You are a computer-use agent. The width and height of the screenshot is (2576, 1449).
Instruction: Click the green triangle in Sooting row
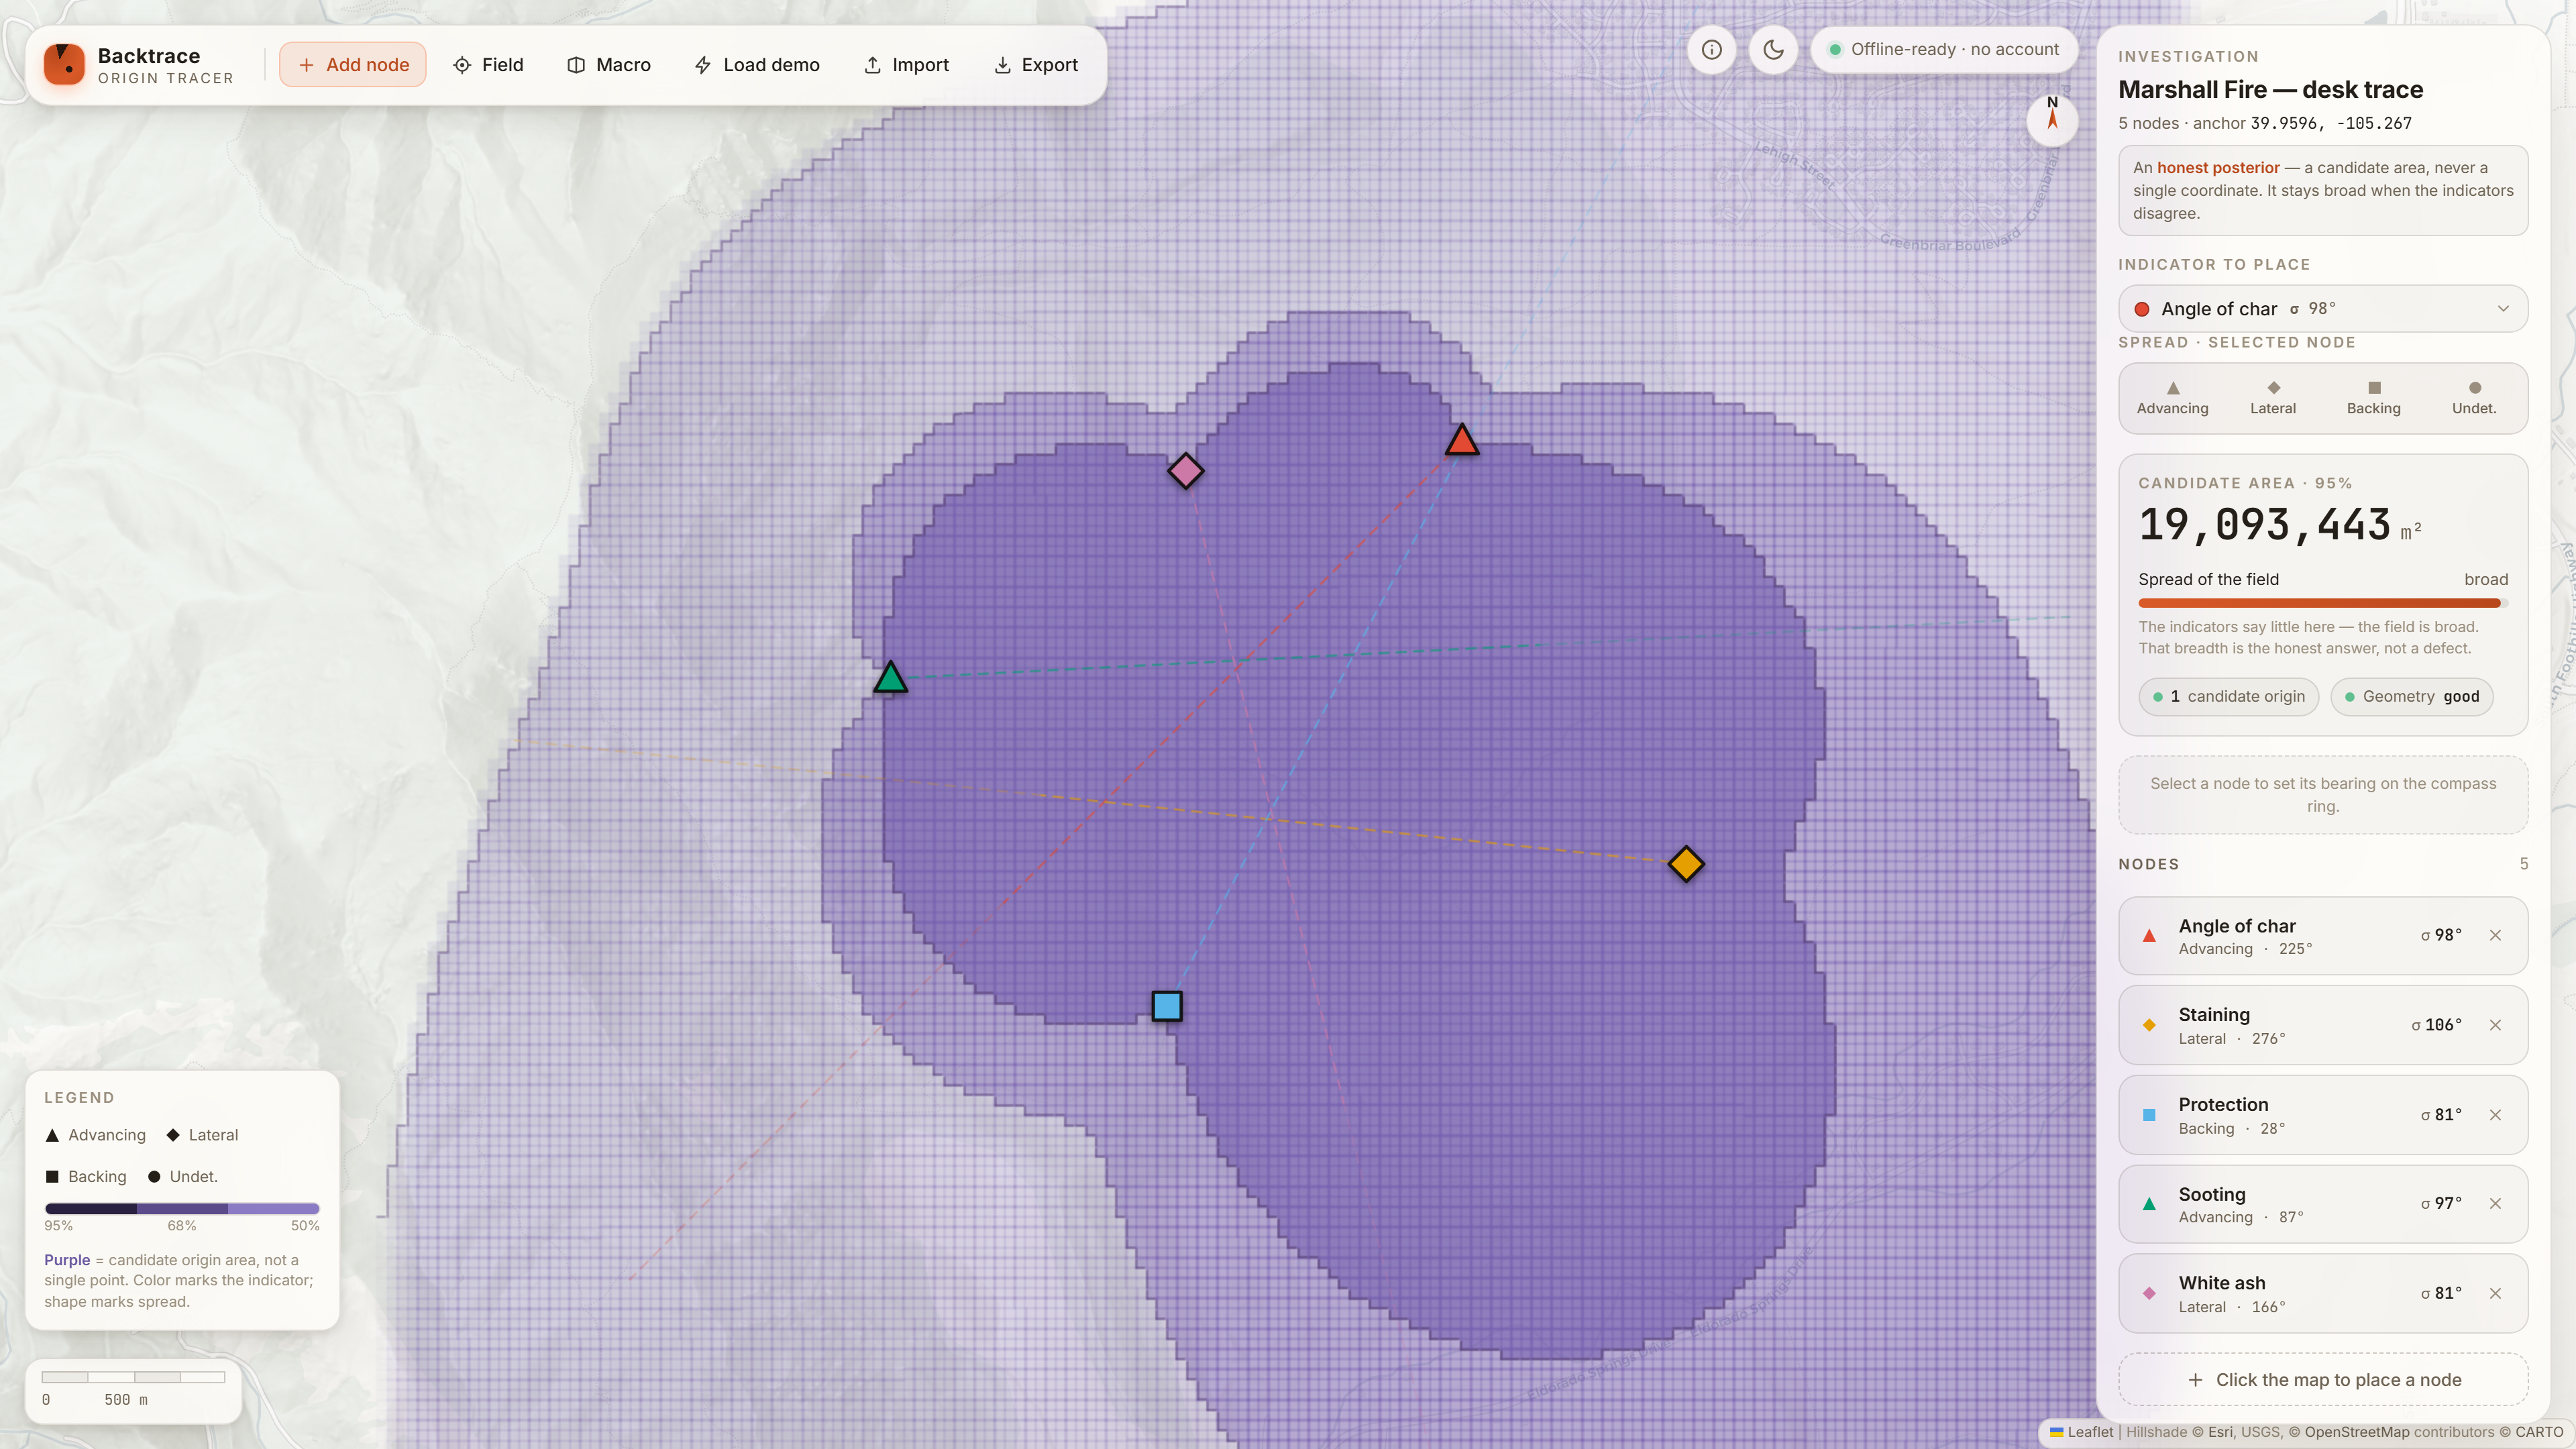point(2149,1204)
